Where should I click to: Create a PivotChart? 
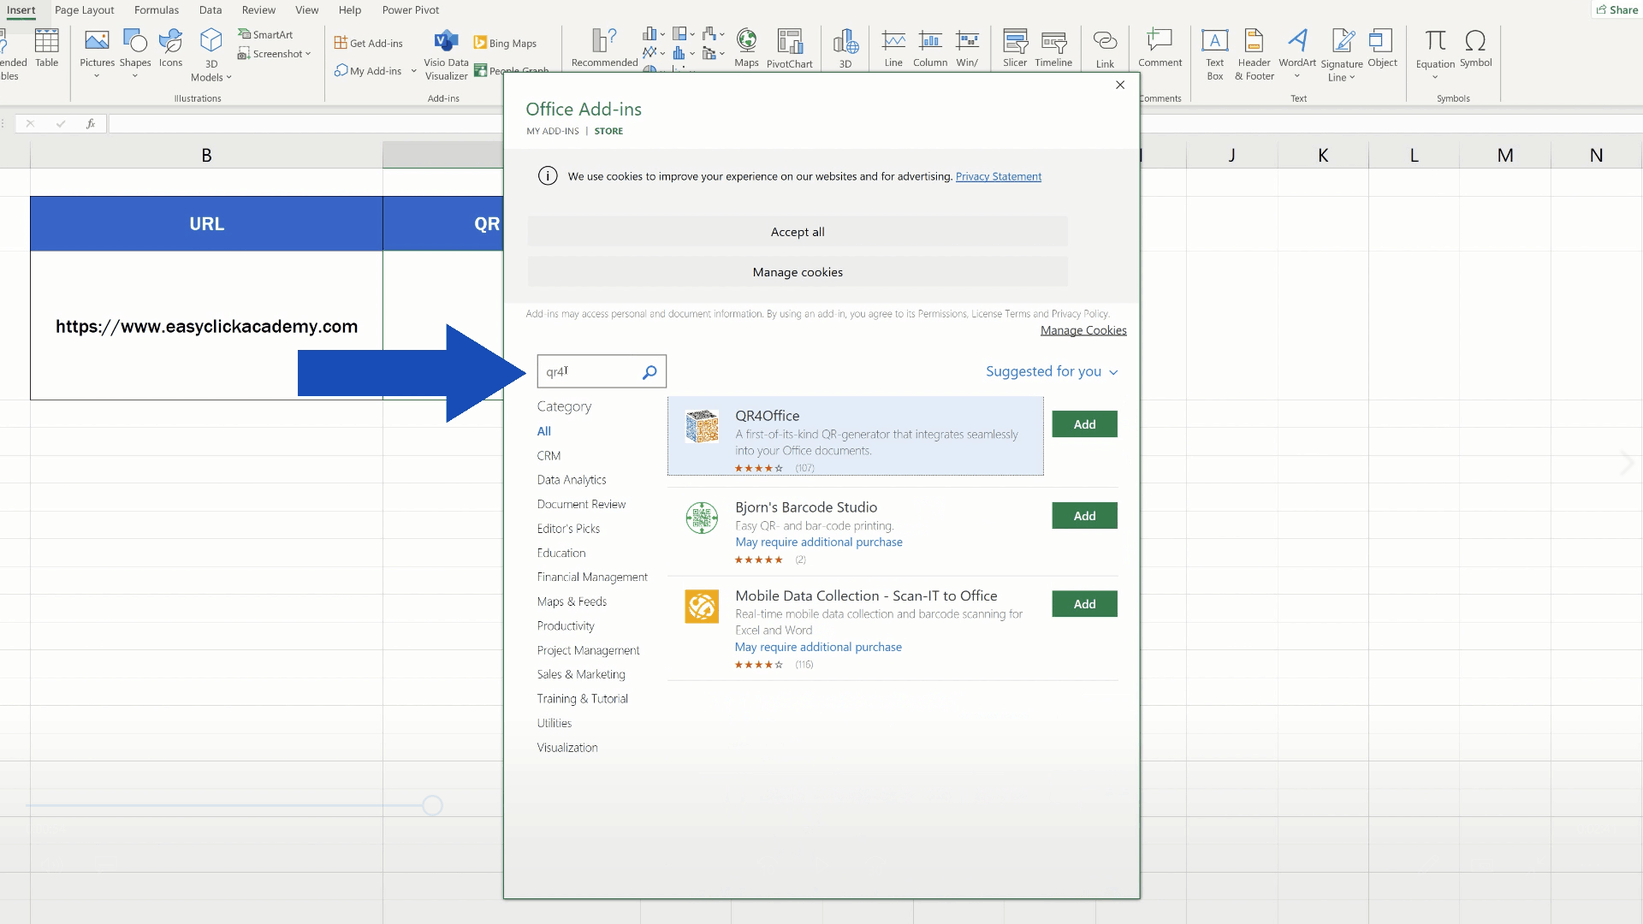click(x=790, y=47)
